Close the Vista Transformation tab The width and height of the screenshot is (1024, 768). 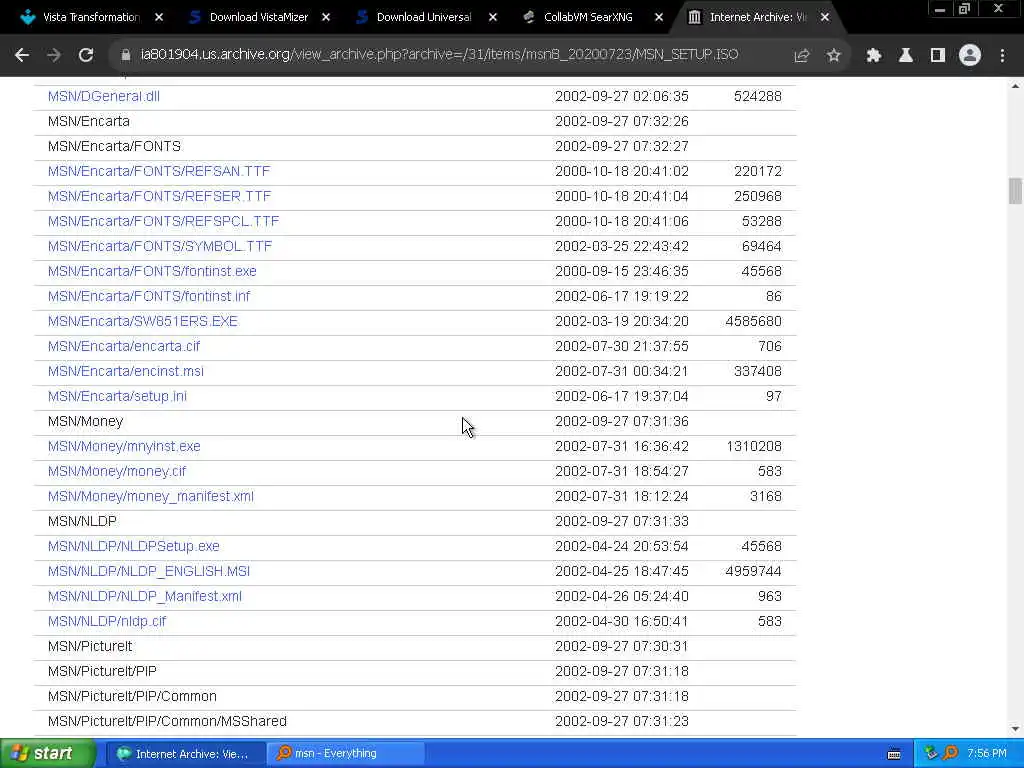159,17
